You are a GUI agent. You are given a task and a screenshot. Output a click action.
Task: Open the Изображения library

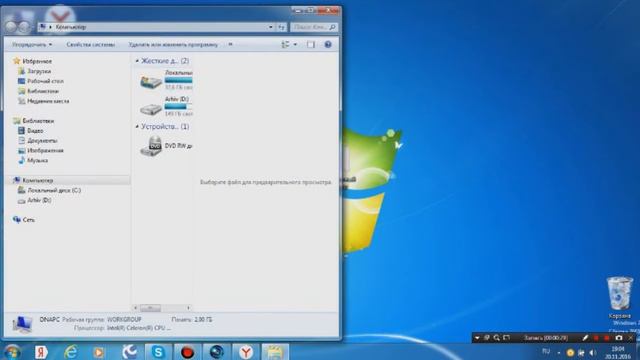[x=41, y=151]
